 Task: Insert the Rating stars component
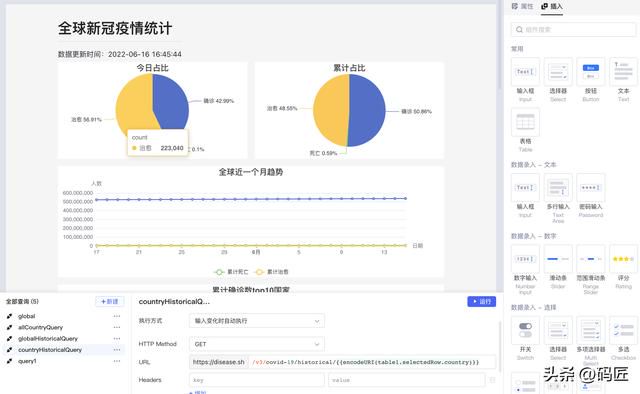623,259
